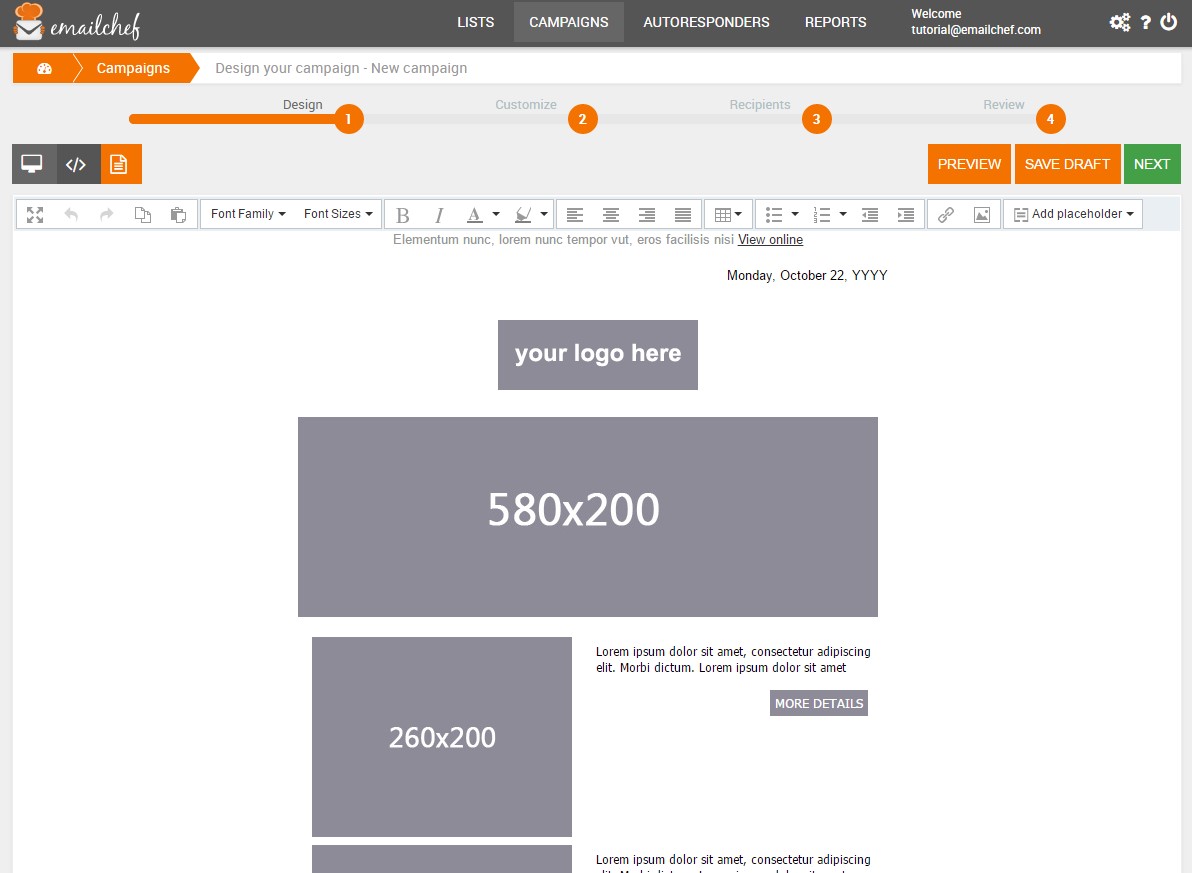The height and width of the screenshot is (873, 1192).
Task: Open numbered list style dropdown arrow
Action: (x=843, y=214)
